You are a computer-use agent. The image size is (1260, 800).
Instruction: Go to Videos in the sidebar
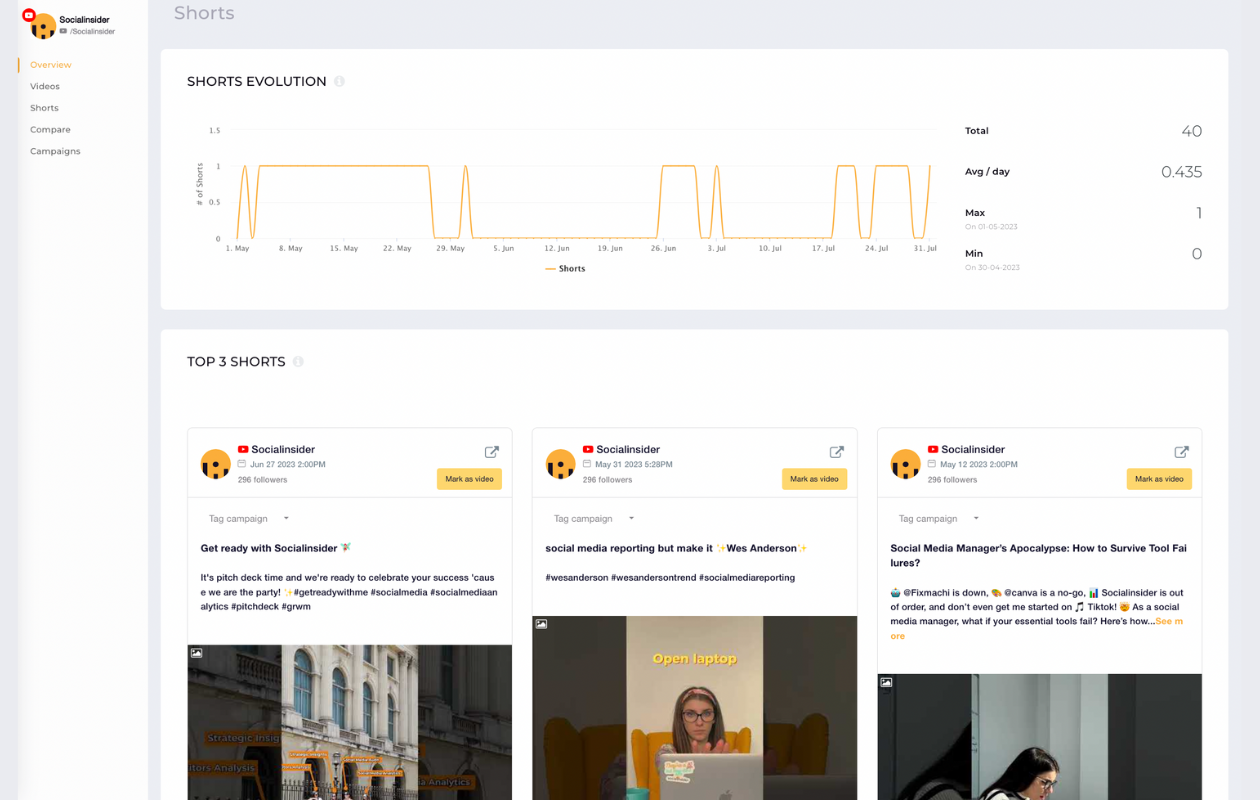[x=45, y=86]
